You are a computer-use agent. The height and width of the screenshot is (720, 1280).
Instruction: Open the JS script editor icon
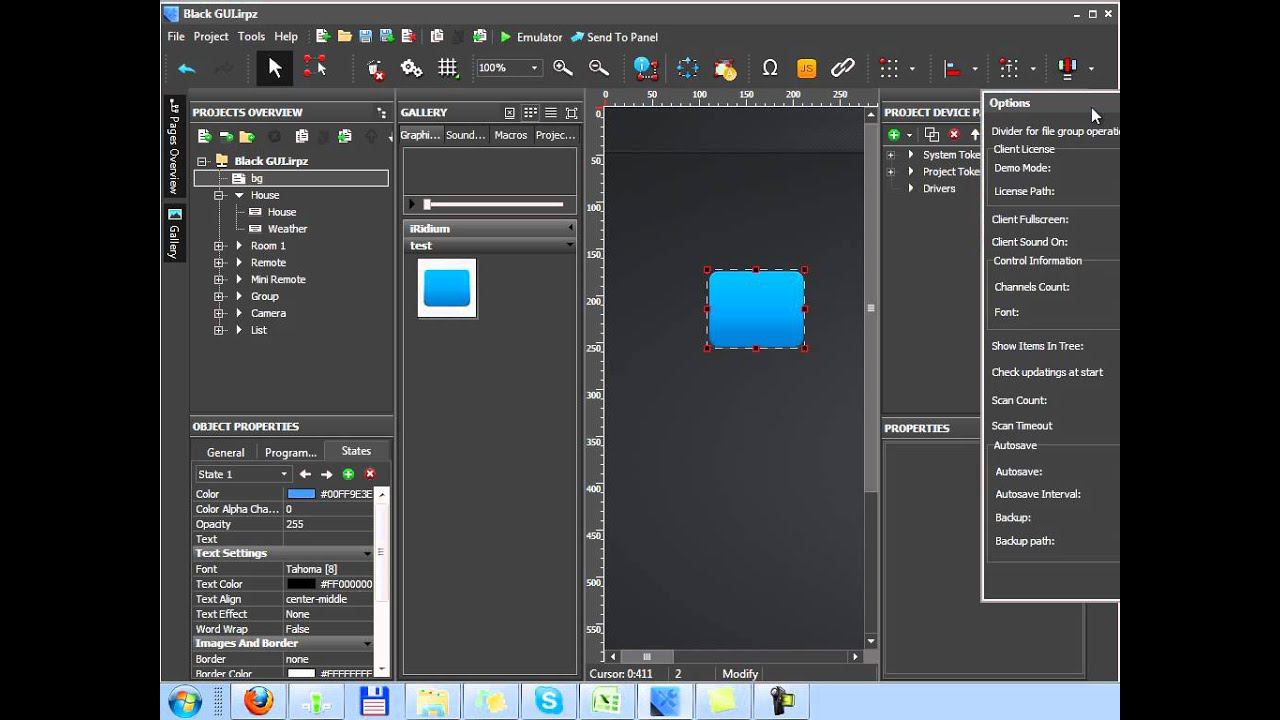coord(806,68)
